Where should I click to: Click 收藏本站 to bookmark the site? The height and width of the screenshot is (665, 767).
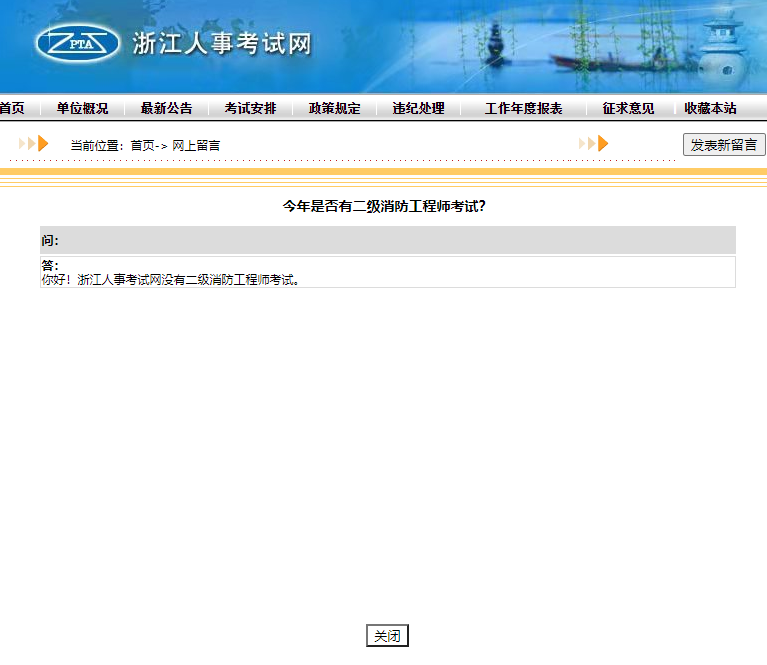pos(710,108)
